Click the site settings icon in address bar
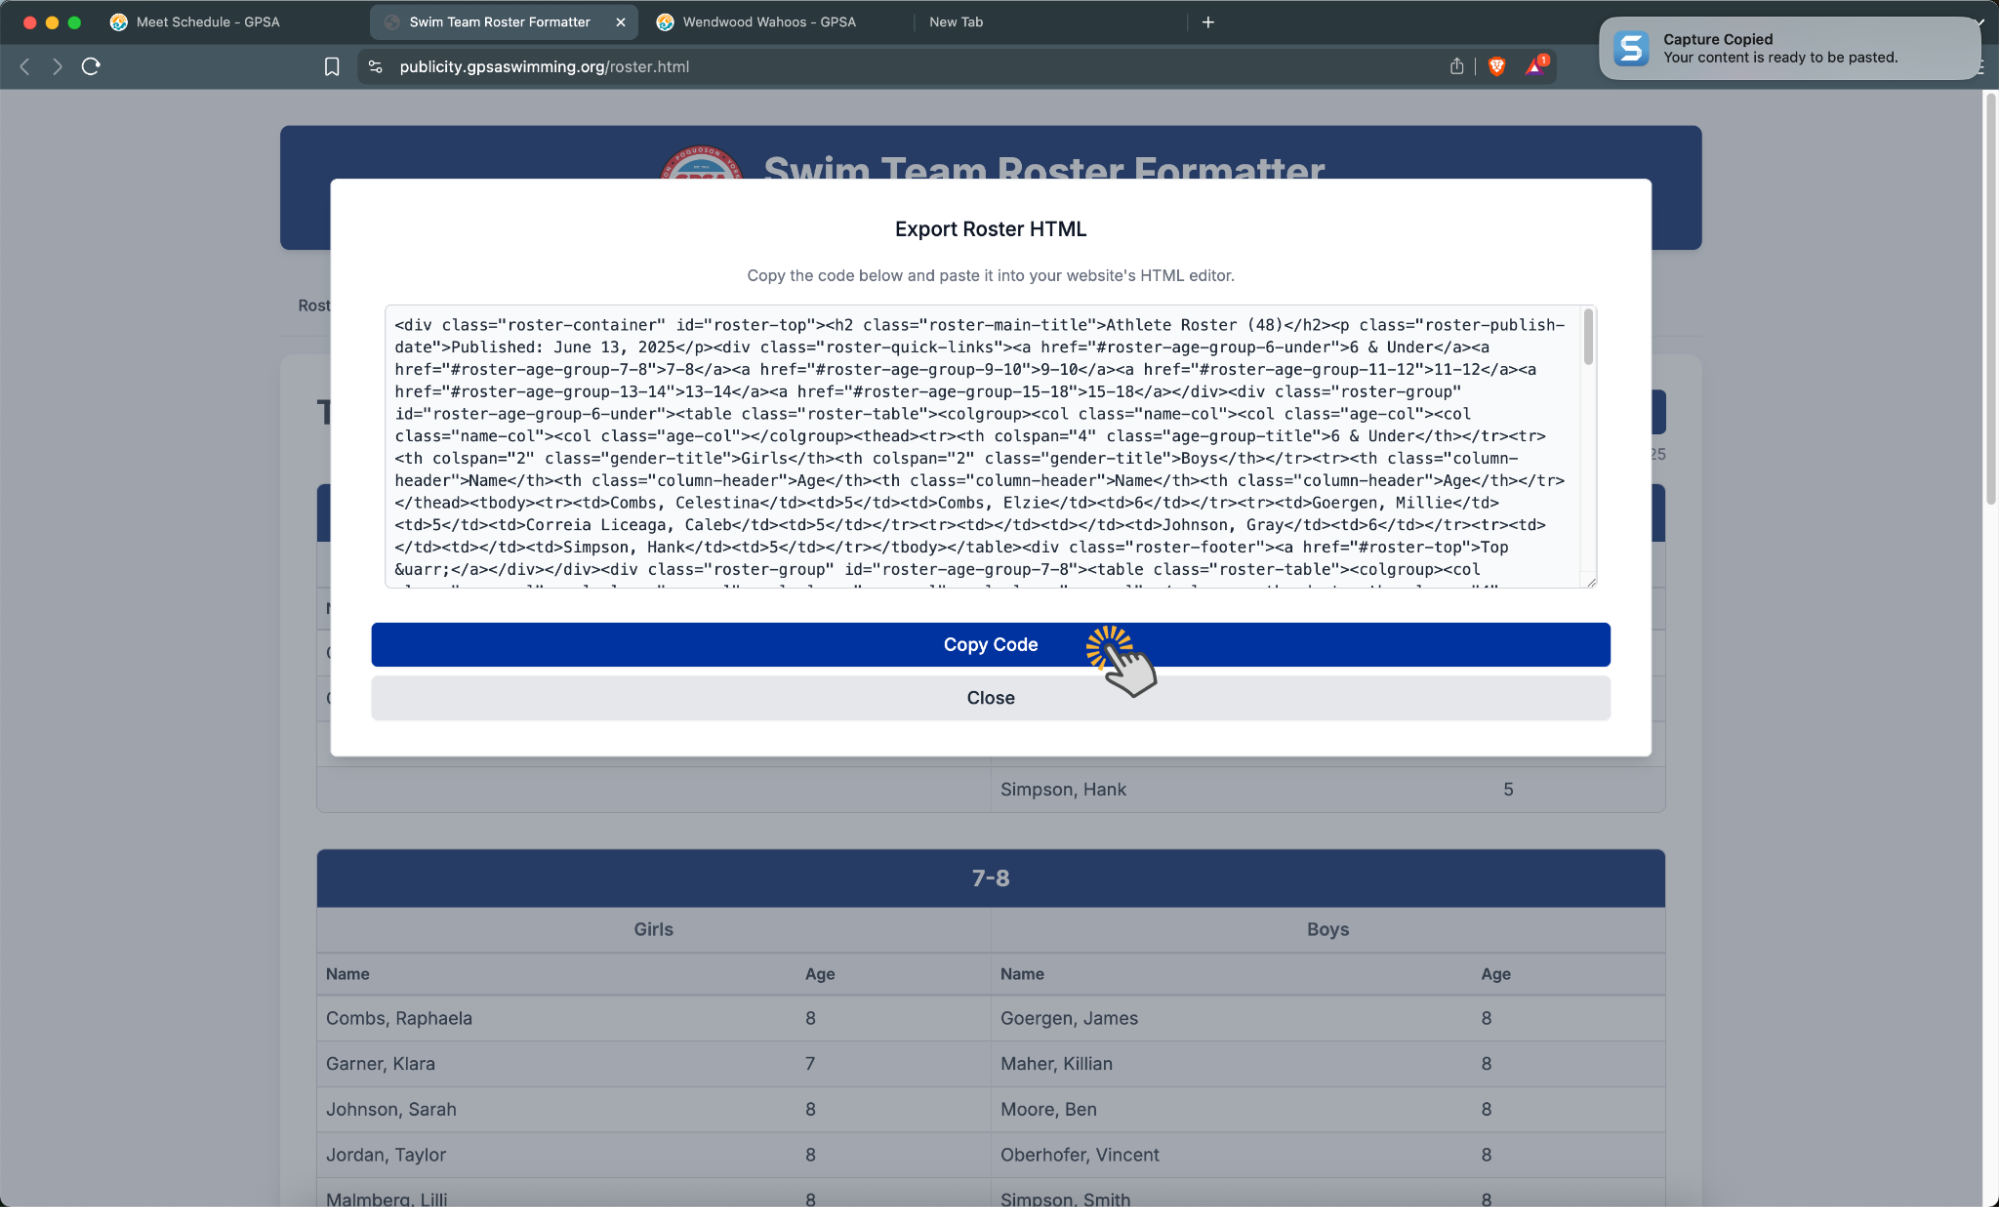The width and height of the screenshot is (1999, 1208). coord(375,66)
